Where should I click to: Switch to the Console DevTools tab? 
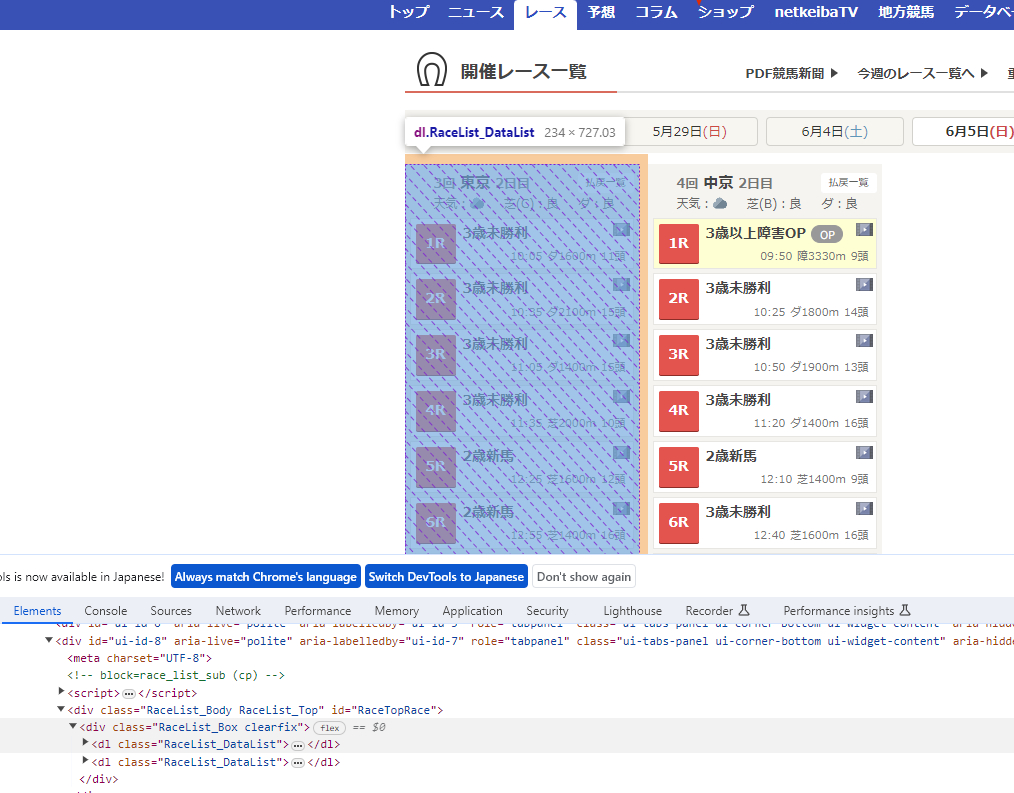pos(105,611)
